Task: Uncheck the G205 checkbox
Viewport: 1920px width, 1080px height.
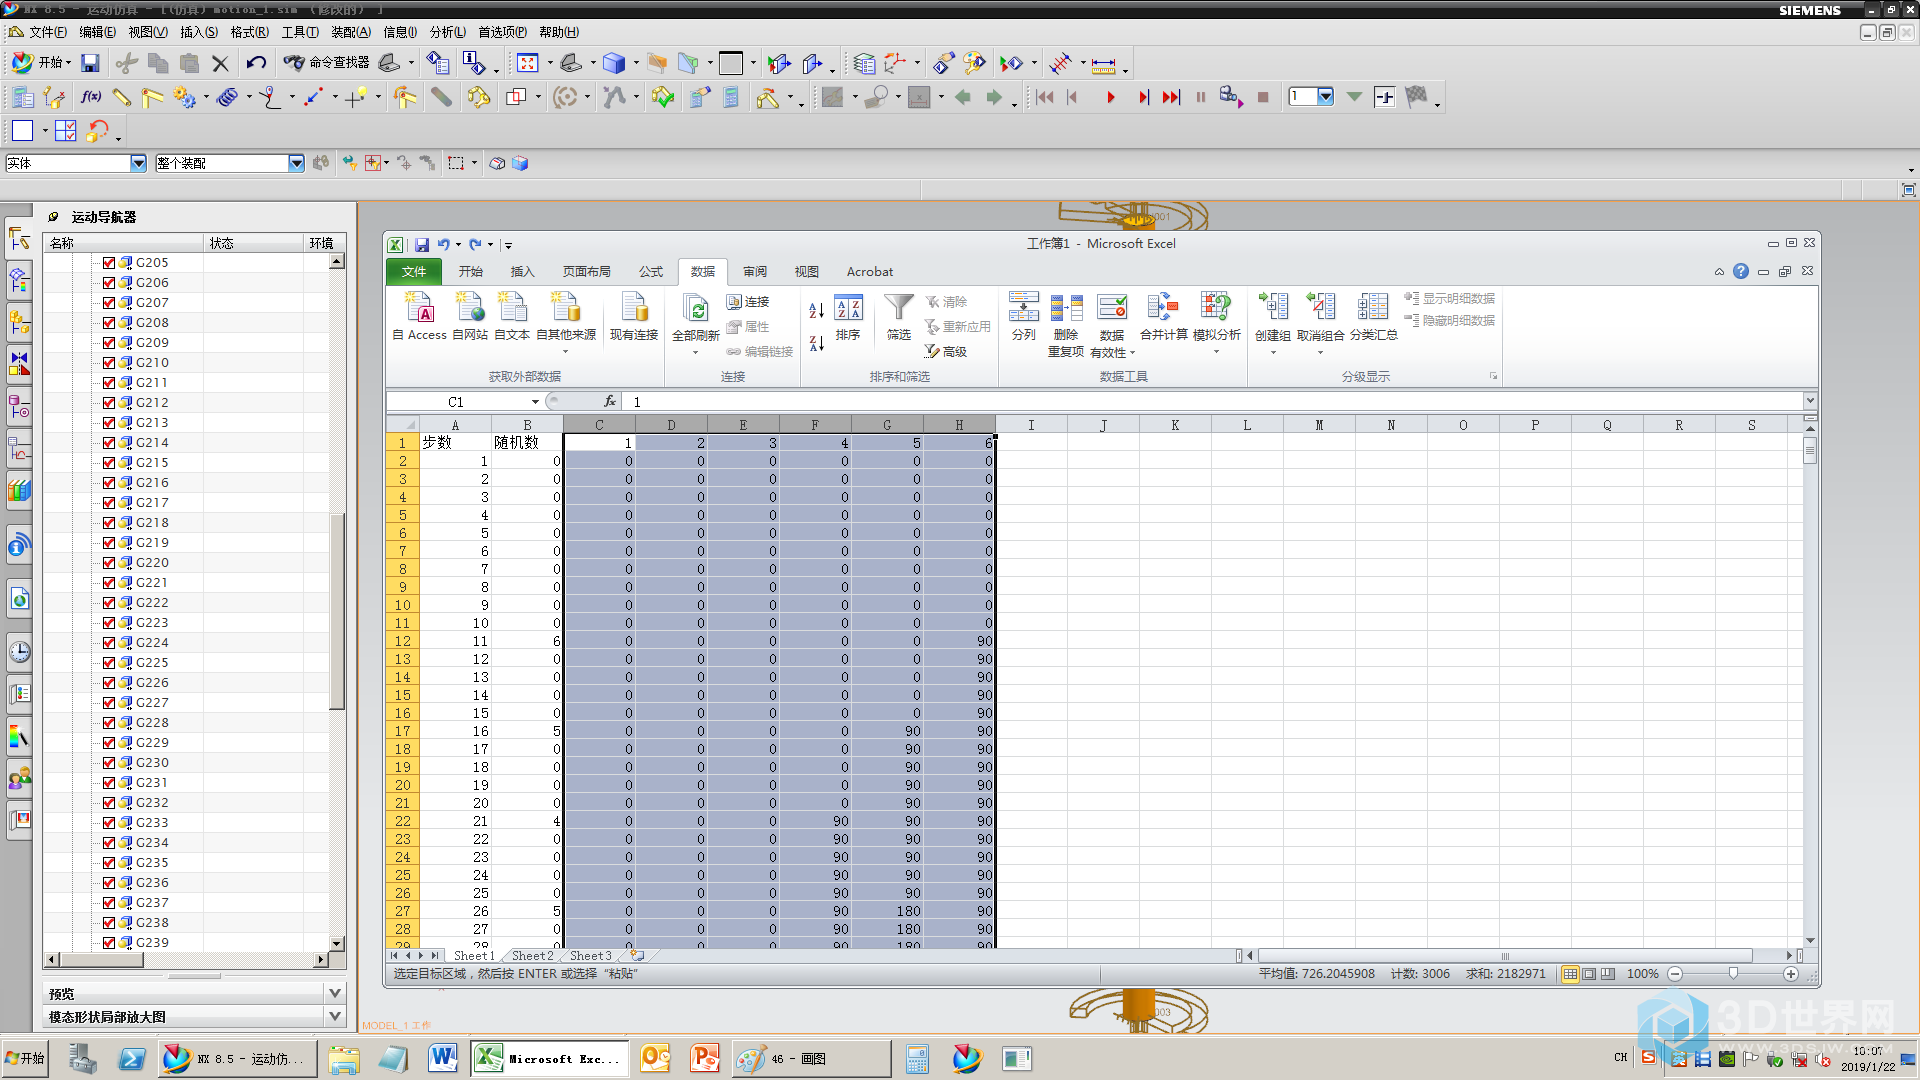Action: (x=109, y=263)
